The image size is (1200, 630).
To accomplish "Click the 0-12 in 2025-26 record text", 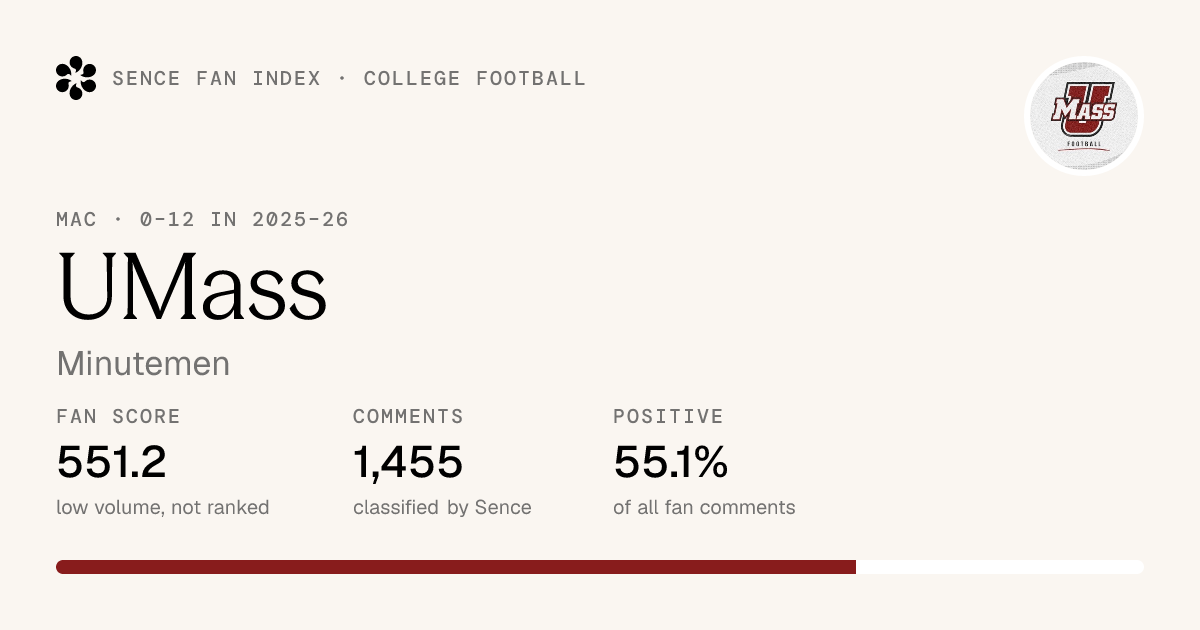I will click(243, 219).
